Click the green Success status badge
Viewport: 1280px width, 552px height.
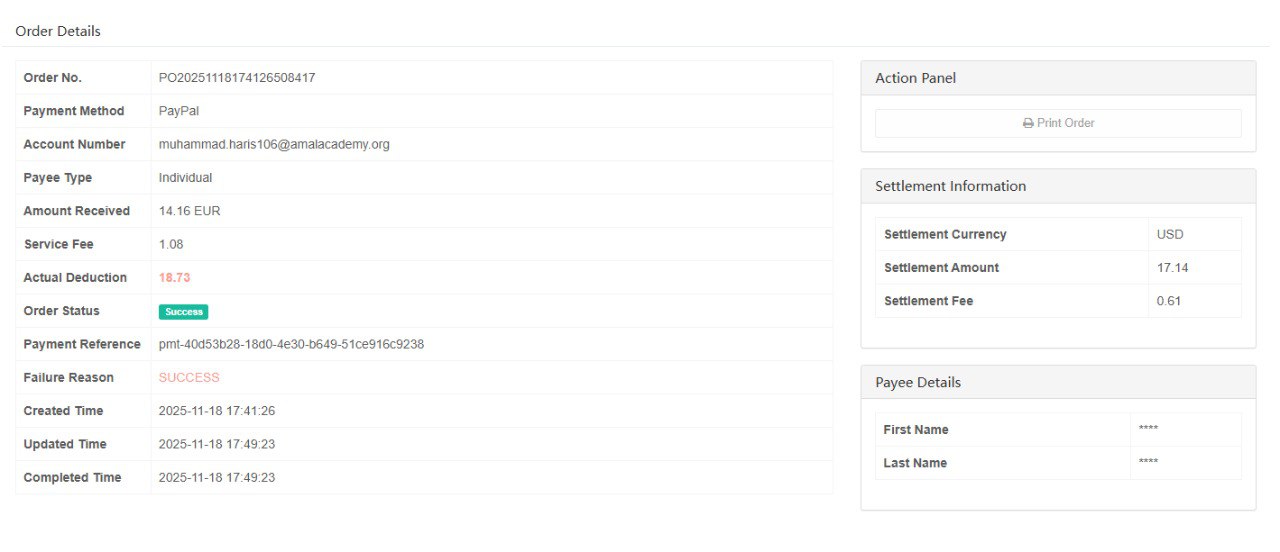click(183, 311)
